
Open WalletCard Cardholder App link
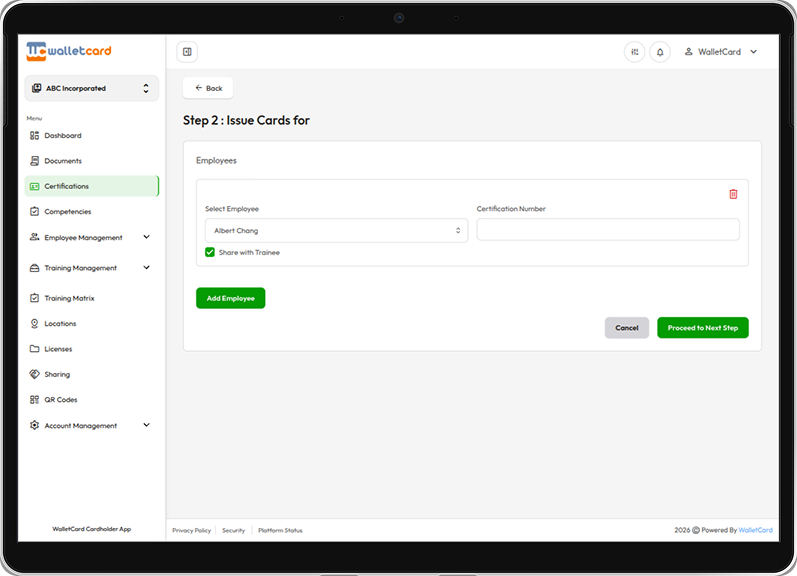pyautogui.click(x=91, y=529)
